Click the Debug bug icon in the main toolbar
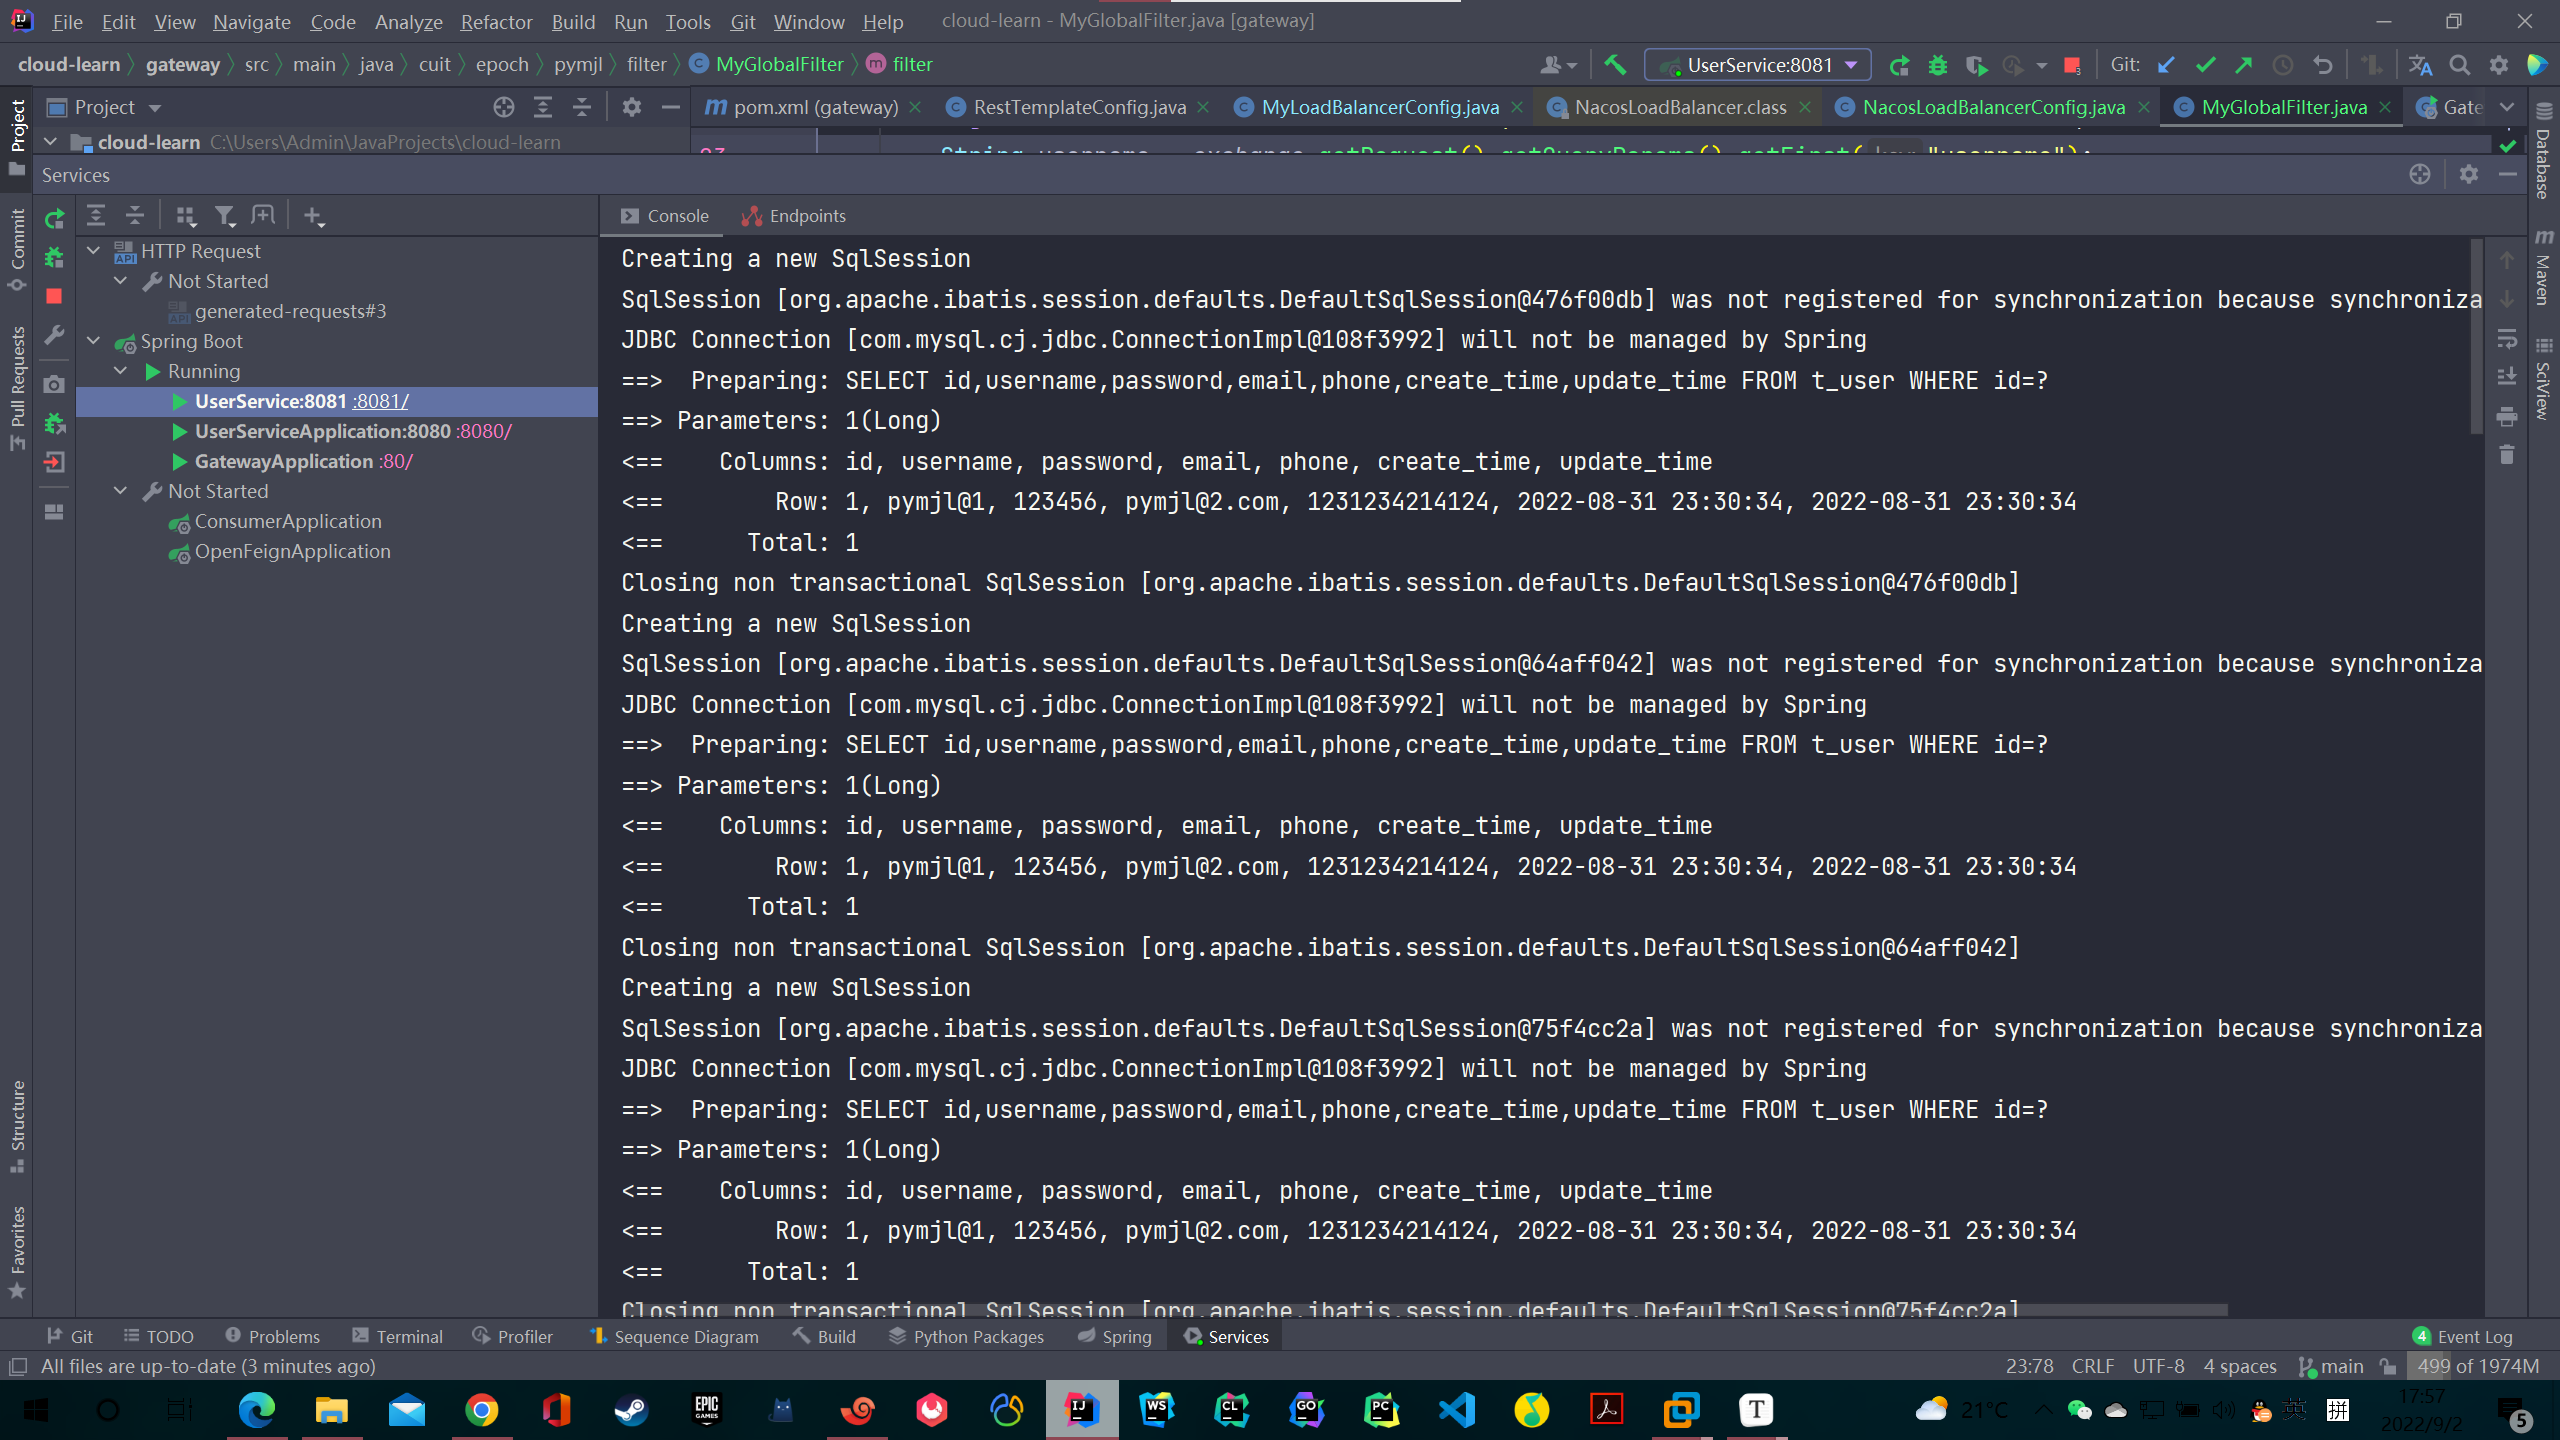The height and width of the screenshot is (1440, 2560). click(x=1938, y=65)
